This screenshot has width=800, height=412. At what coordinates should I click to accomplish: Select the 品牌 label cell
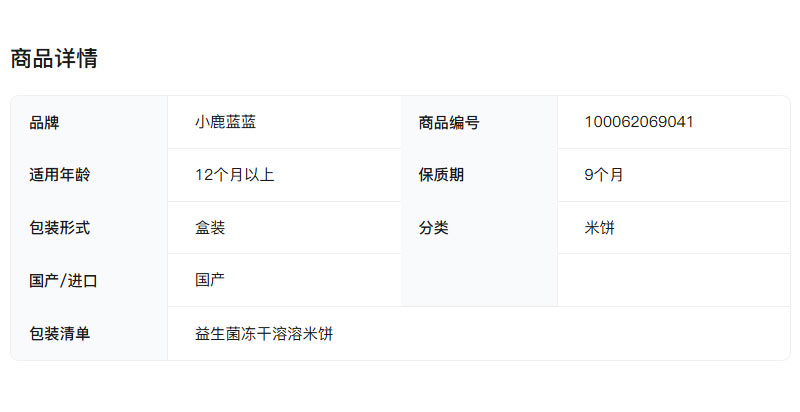[x=45, y=123]
